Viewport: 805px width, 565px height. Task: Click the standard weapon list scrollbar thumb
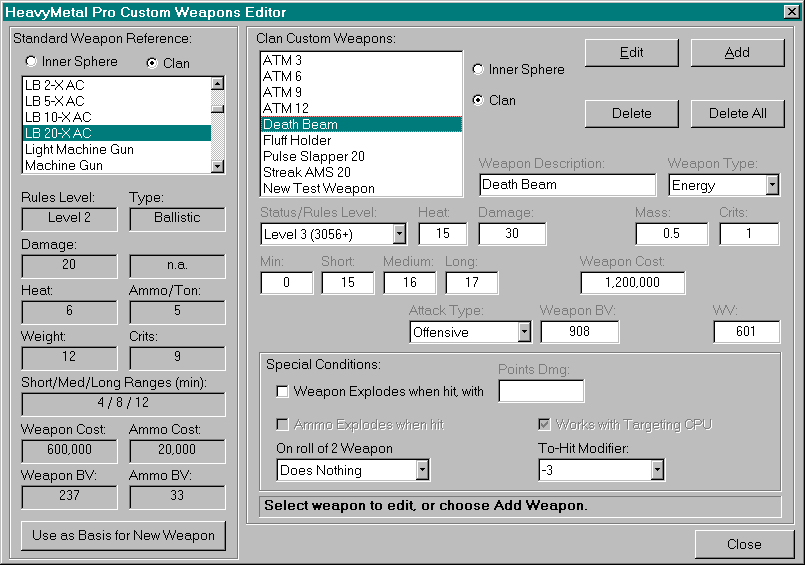218,109
